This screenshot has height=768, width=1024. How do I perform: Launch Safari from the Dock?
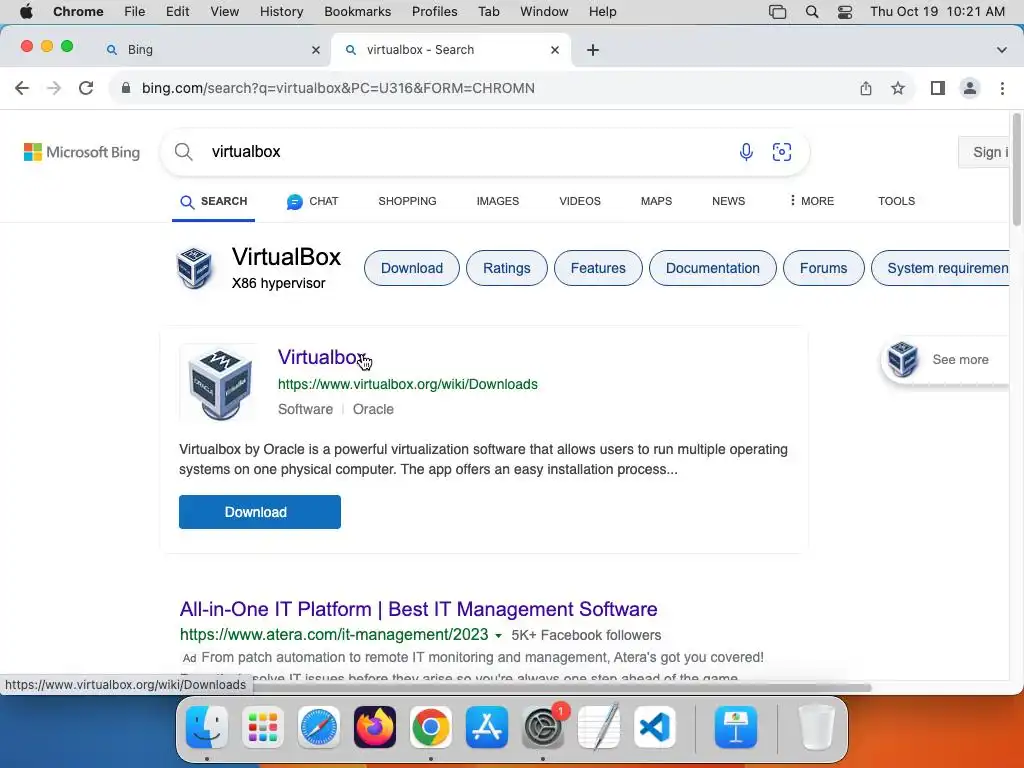click(x=319, y=727)
